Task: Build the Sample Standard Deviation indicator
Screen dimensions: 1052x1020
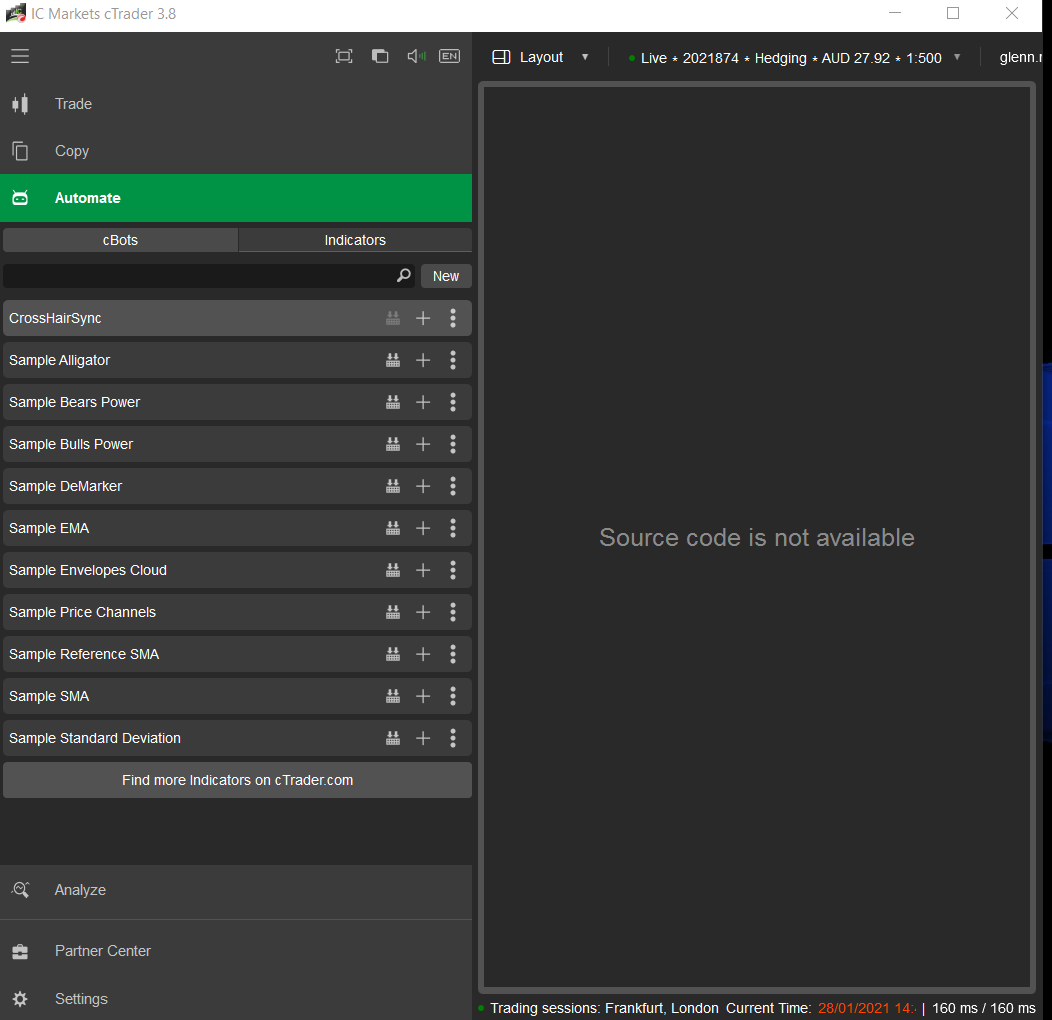Action: point(393,738)
